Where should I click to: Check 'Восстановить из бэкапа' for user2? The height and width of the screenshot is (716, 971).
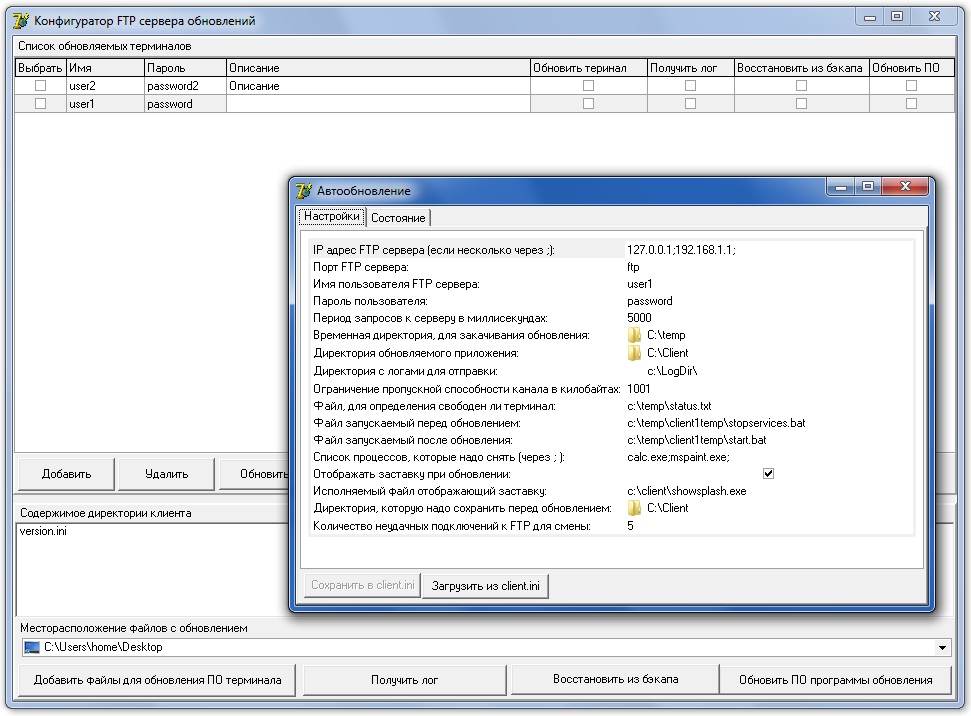coord(801,85)
